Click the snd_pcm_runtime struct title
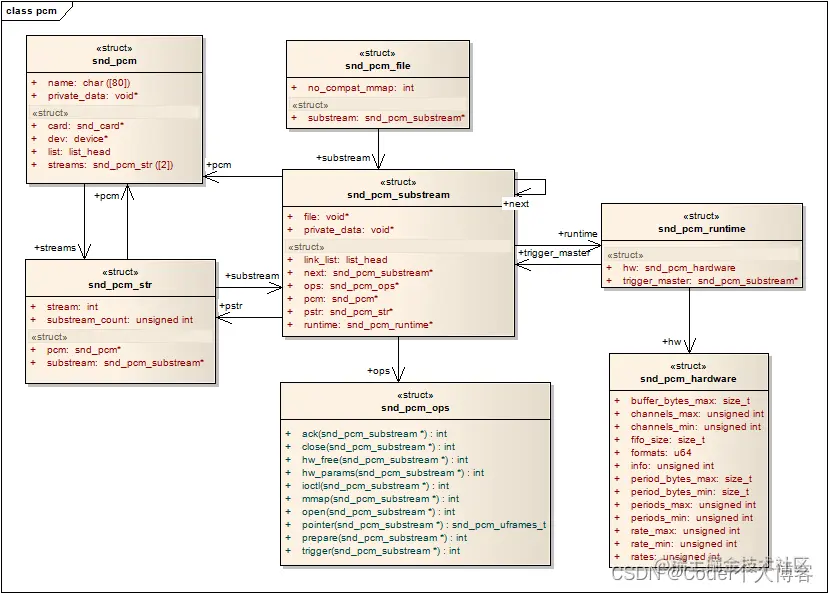Screen dimensions: 828x593 [x=701, y=229]
